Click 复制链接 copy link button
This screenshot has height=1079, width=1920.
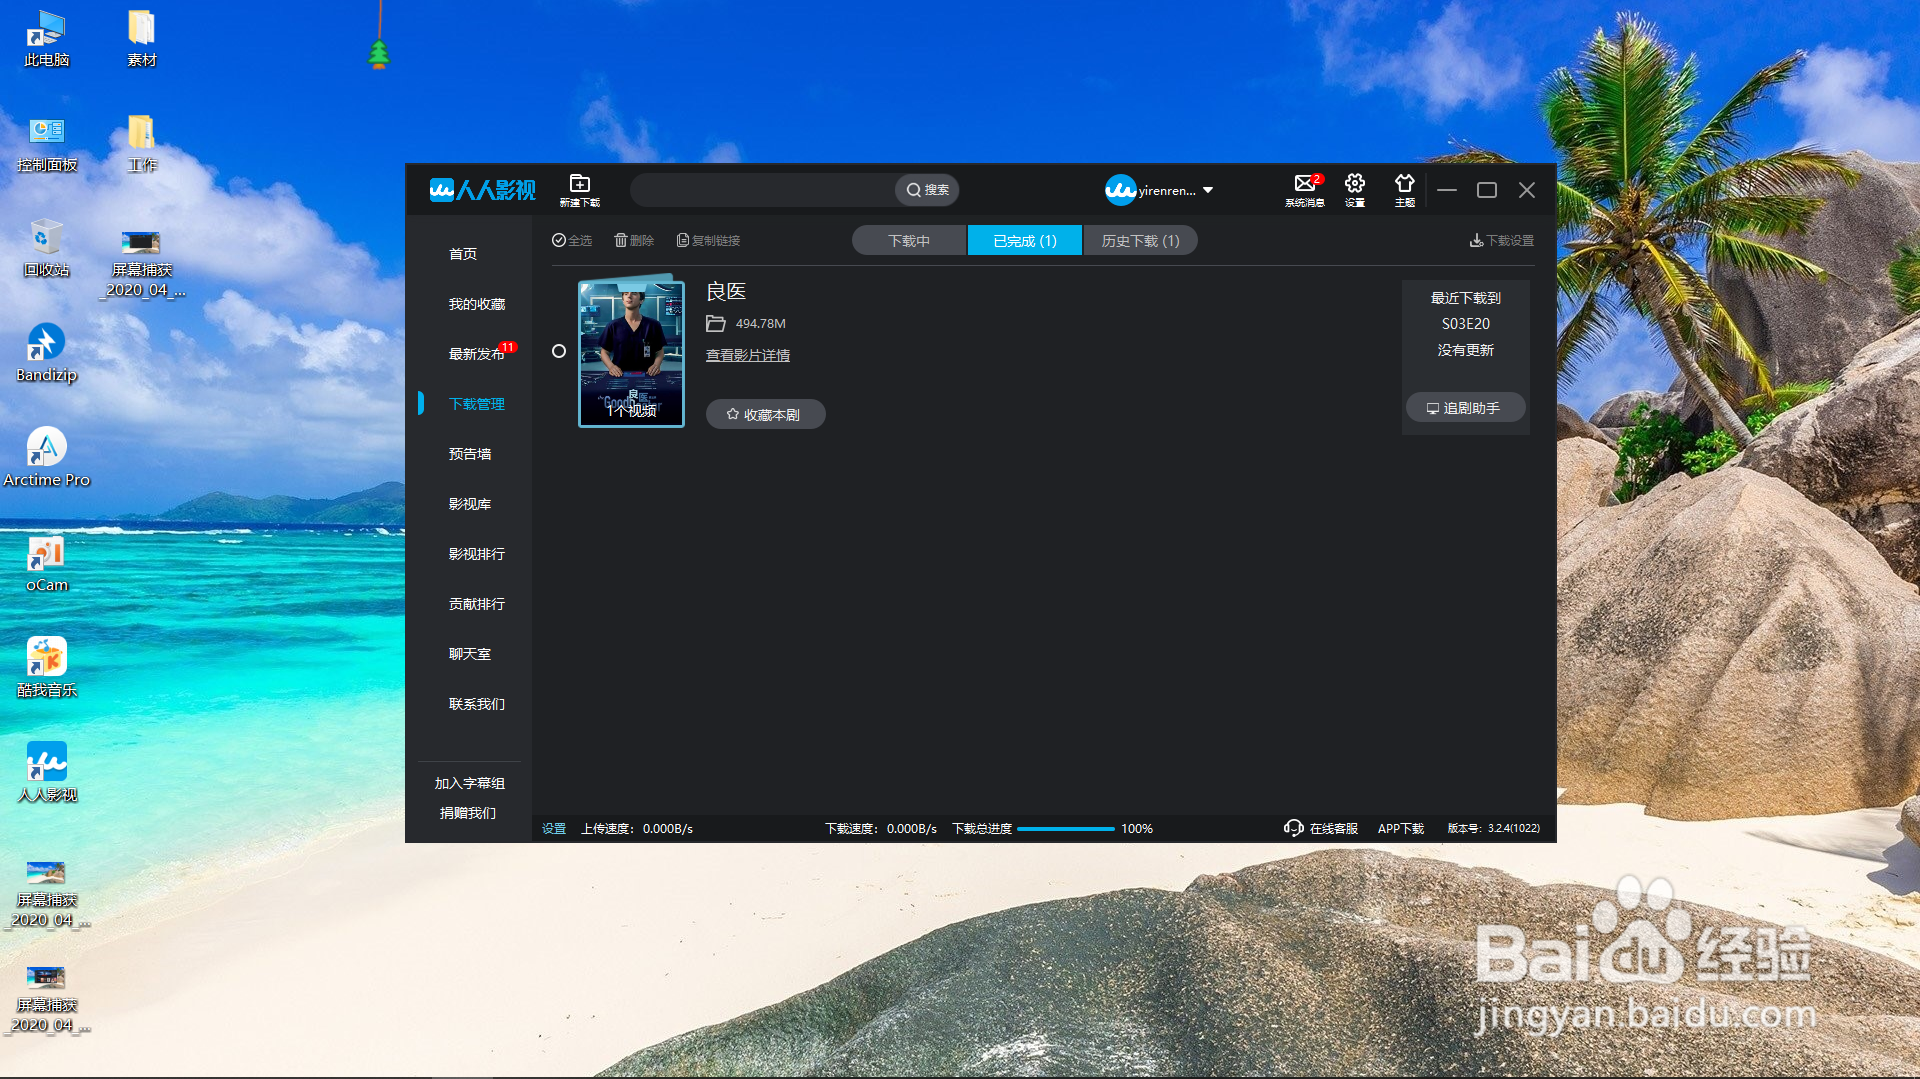[708, 240]
